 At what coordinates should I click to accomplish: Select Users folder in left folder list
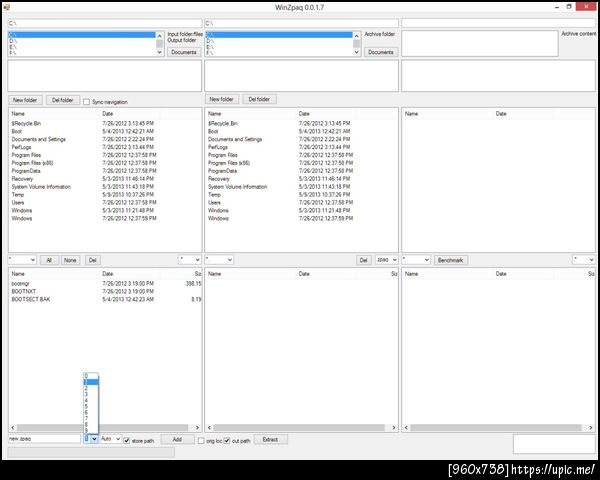point(18,202)
